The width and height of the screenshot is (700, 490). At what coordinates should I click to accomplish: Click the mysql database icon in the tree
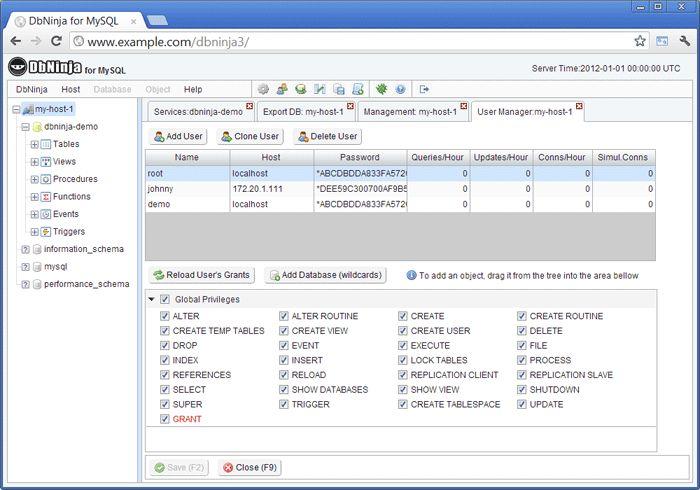pyautogui.click(x=36, y=267)
